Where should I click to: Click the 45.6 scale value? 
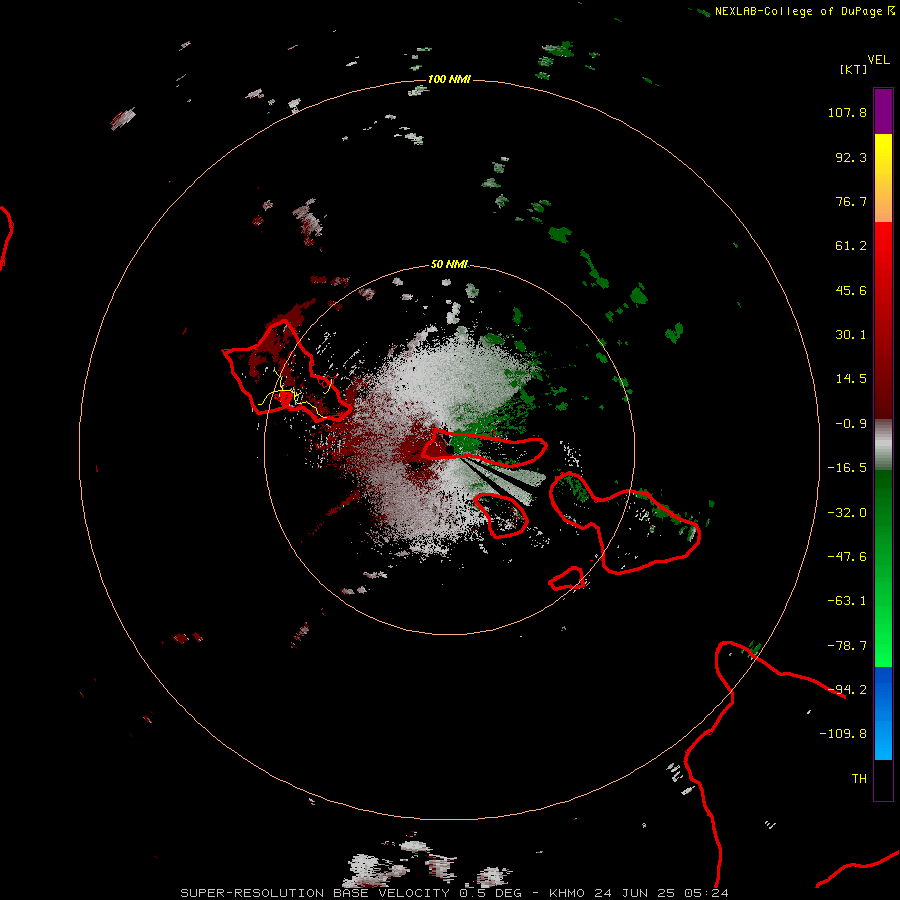(x=851, y=290)
